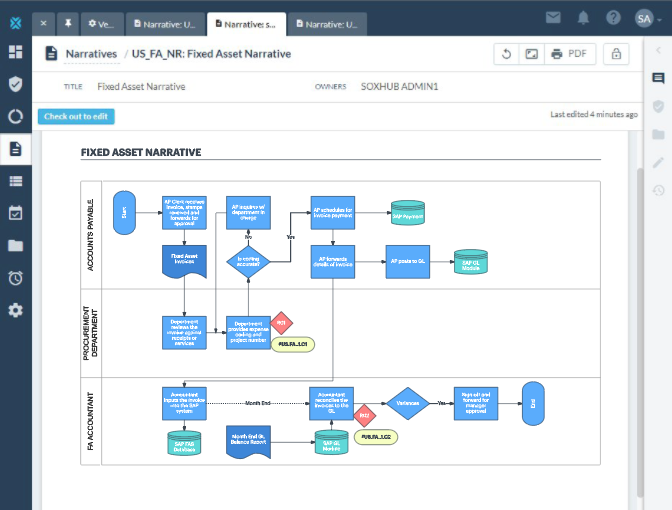Click the Narratives breadcrumb link
This screenshot has height=510, width=672.
click(91, 54)
